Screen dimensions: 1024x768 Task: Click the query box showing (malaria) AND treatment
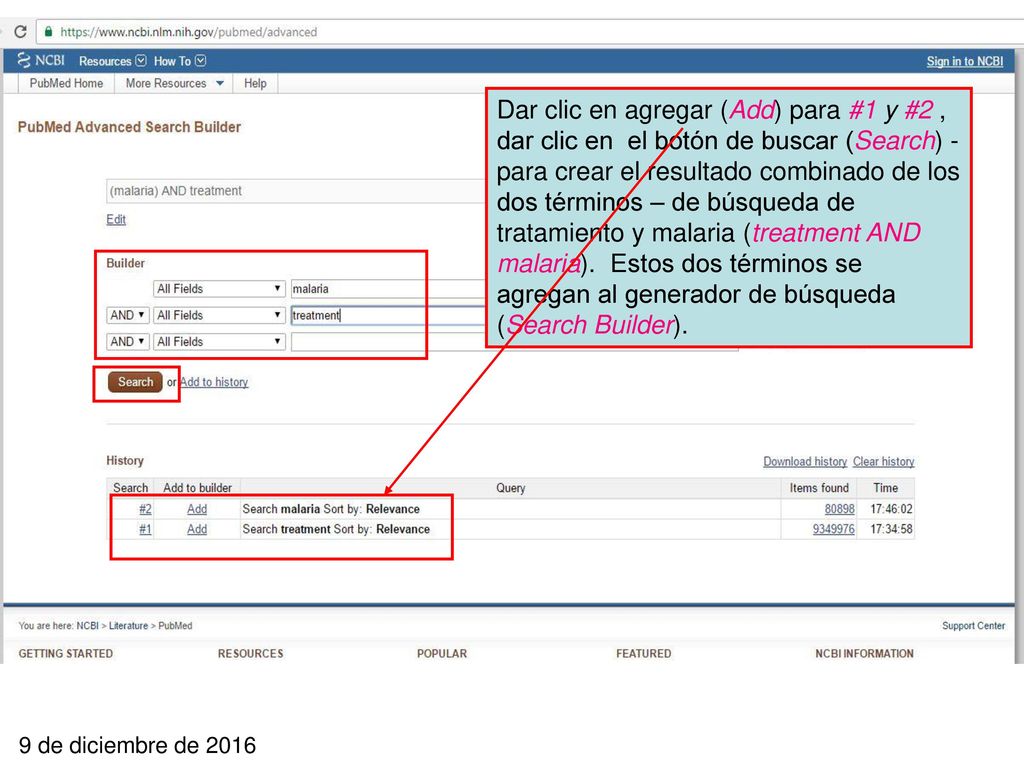[296, 191]
